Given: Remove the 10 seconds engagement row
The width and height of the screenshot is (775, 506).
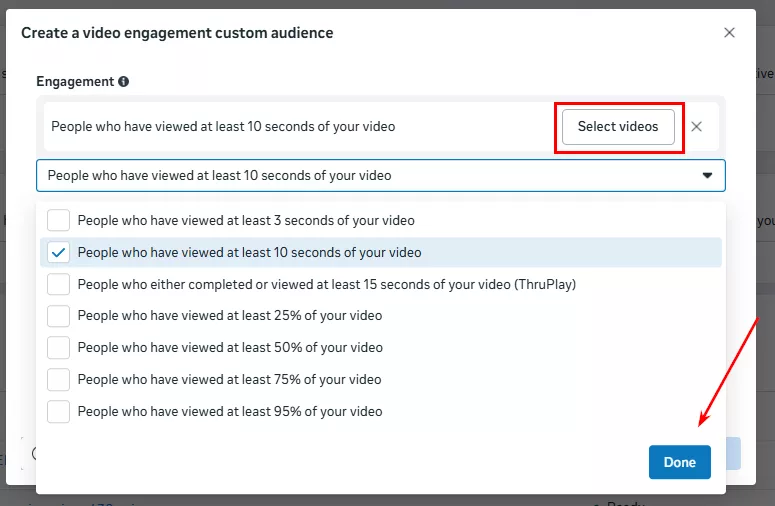Looking at the screenshot, I should pyautogui.click(x=697, y=126).
